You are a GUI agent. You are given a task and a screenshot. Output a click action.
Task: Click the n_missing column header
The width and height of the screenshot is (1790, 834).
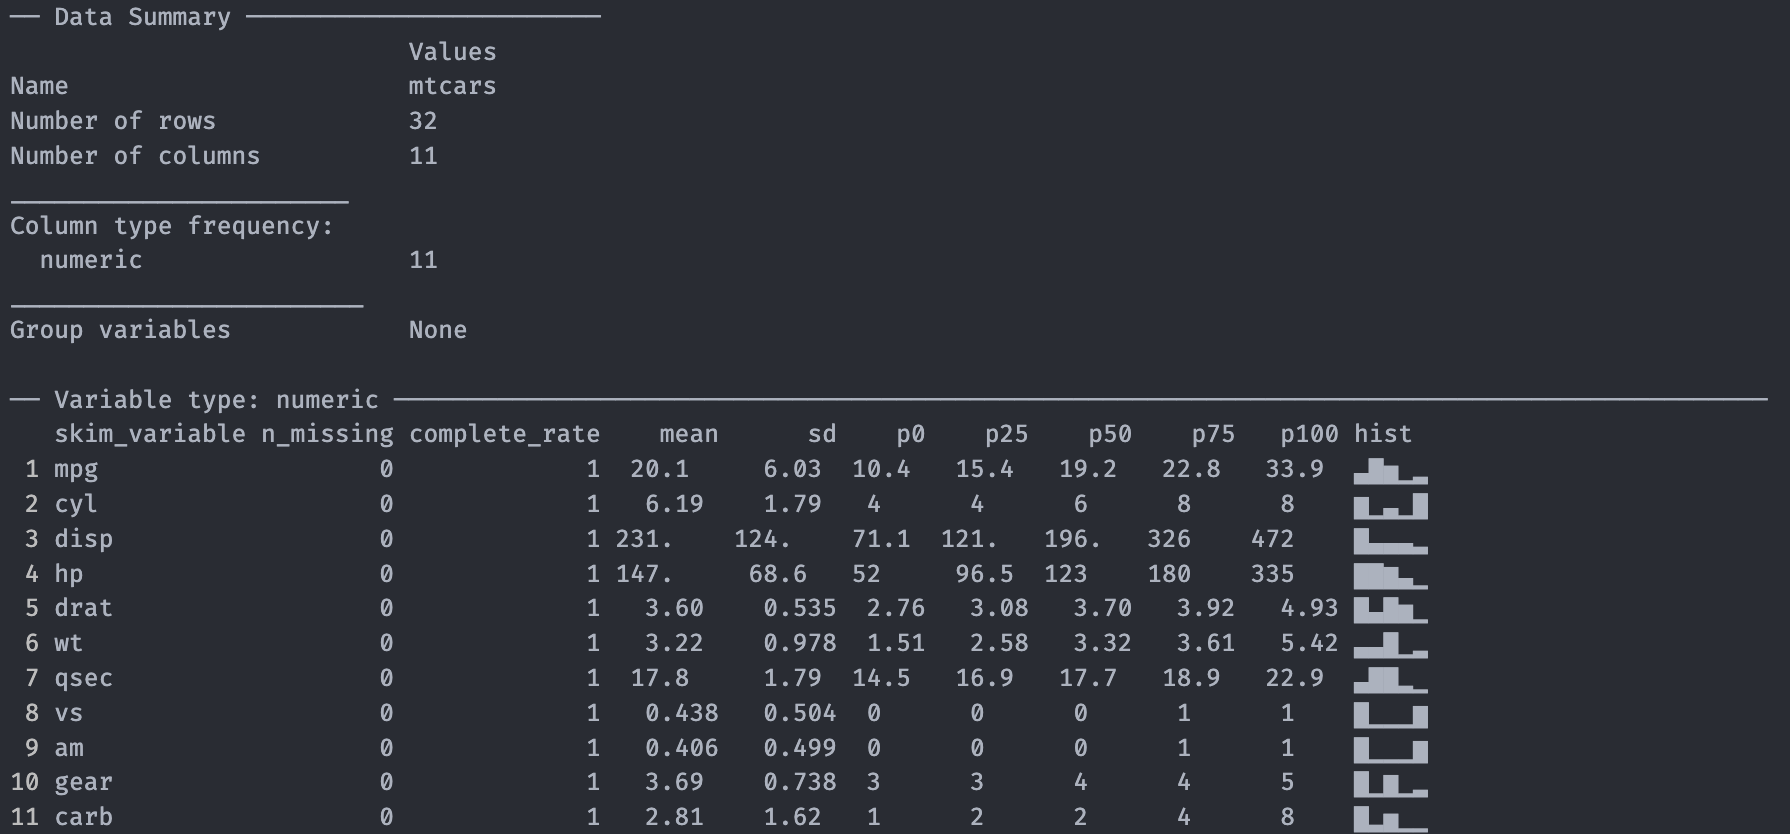tap(327, 434)
